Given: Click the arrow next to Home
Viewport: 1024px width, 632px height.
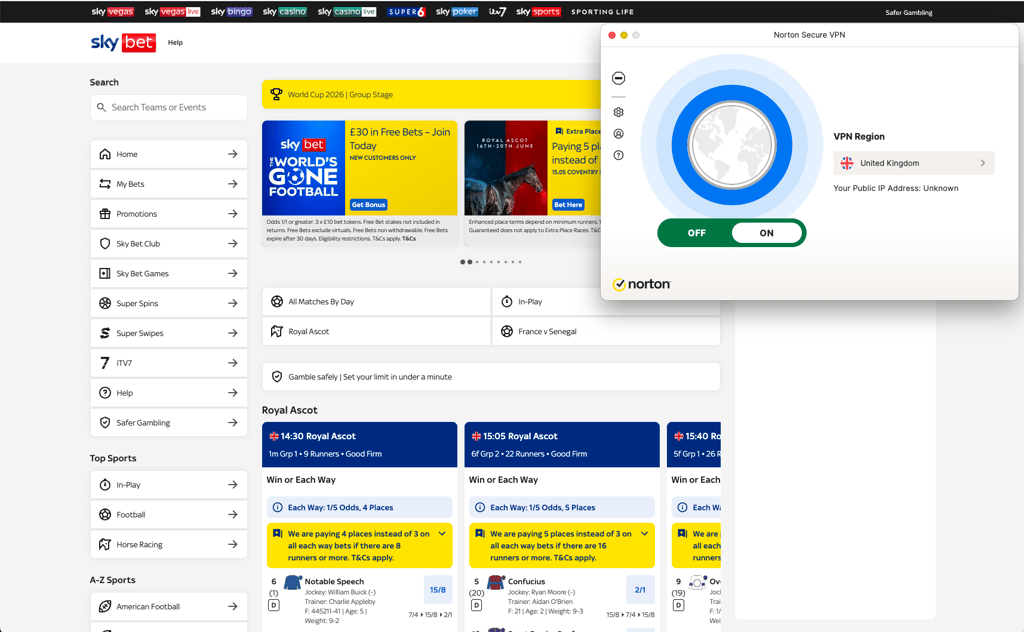Looking at the screenshot, I should [x=232, y=154].
